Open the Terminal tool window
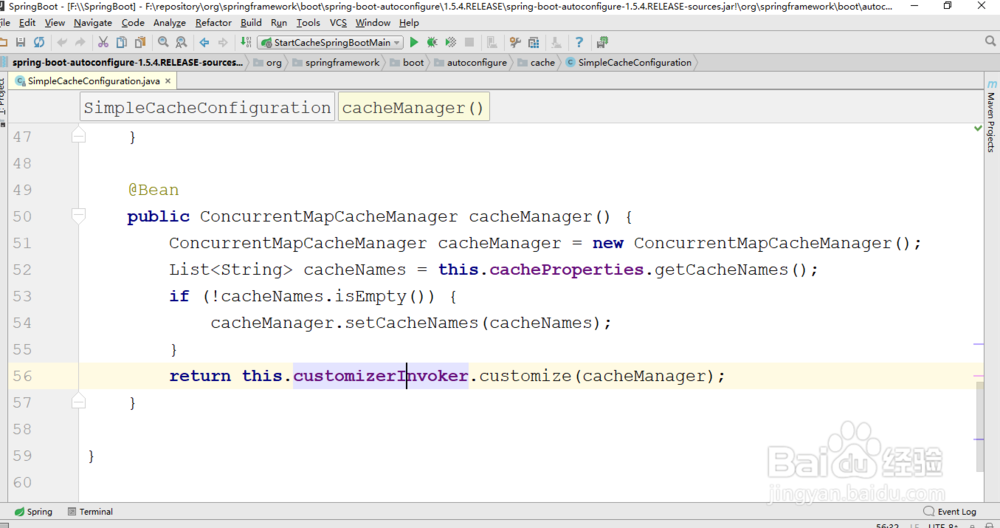The image size is (1000, 528). coord(90,511)
